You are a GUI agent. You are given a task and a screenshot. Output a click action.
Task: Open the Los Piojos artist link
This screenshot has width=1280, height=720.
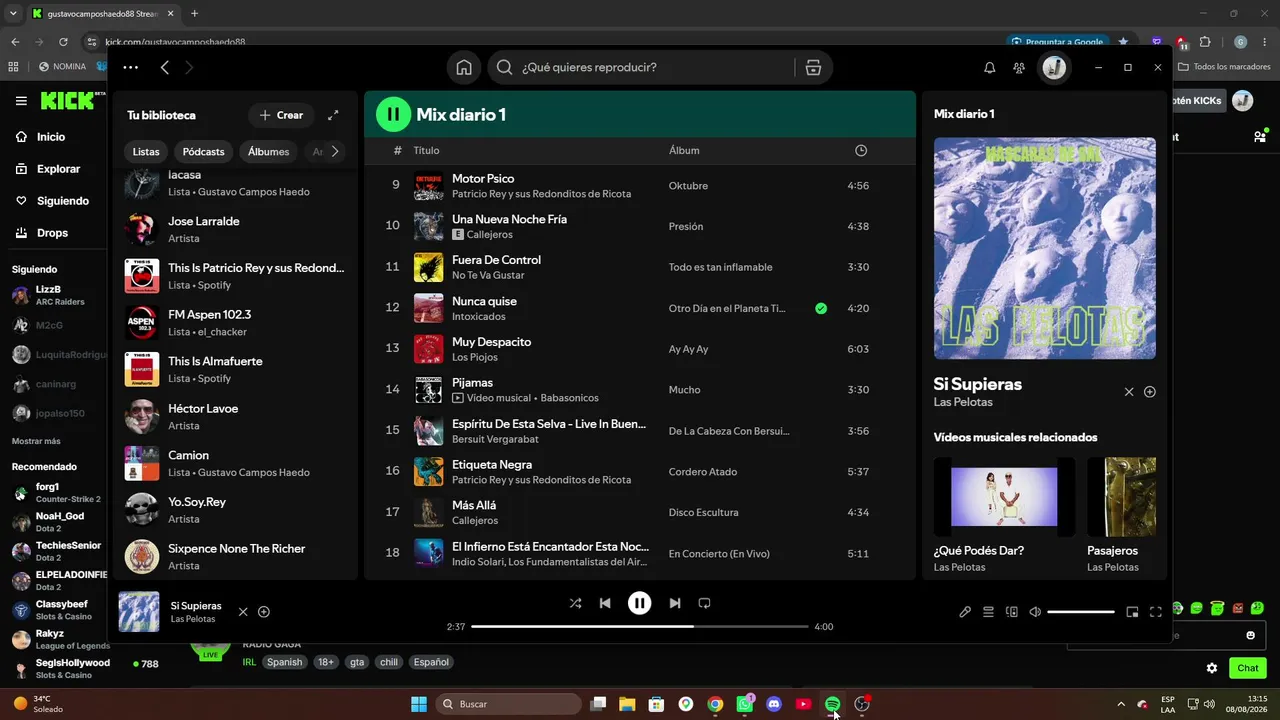click(475, 357)
